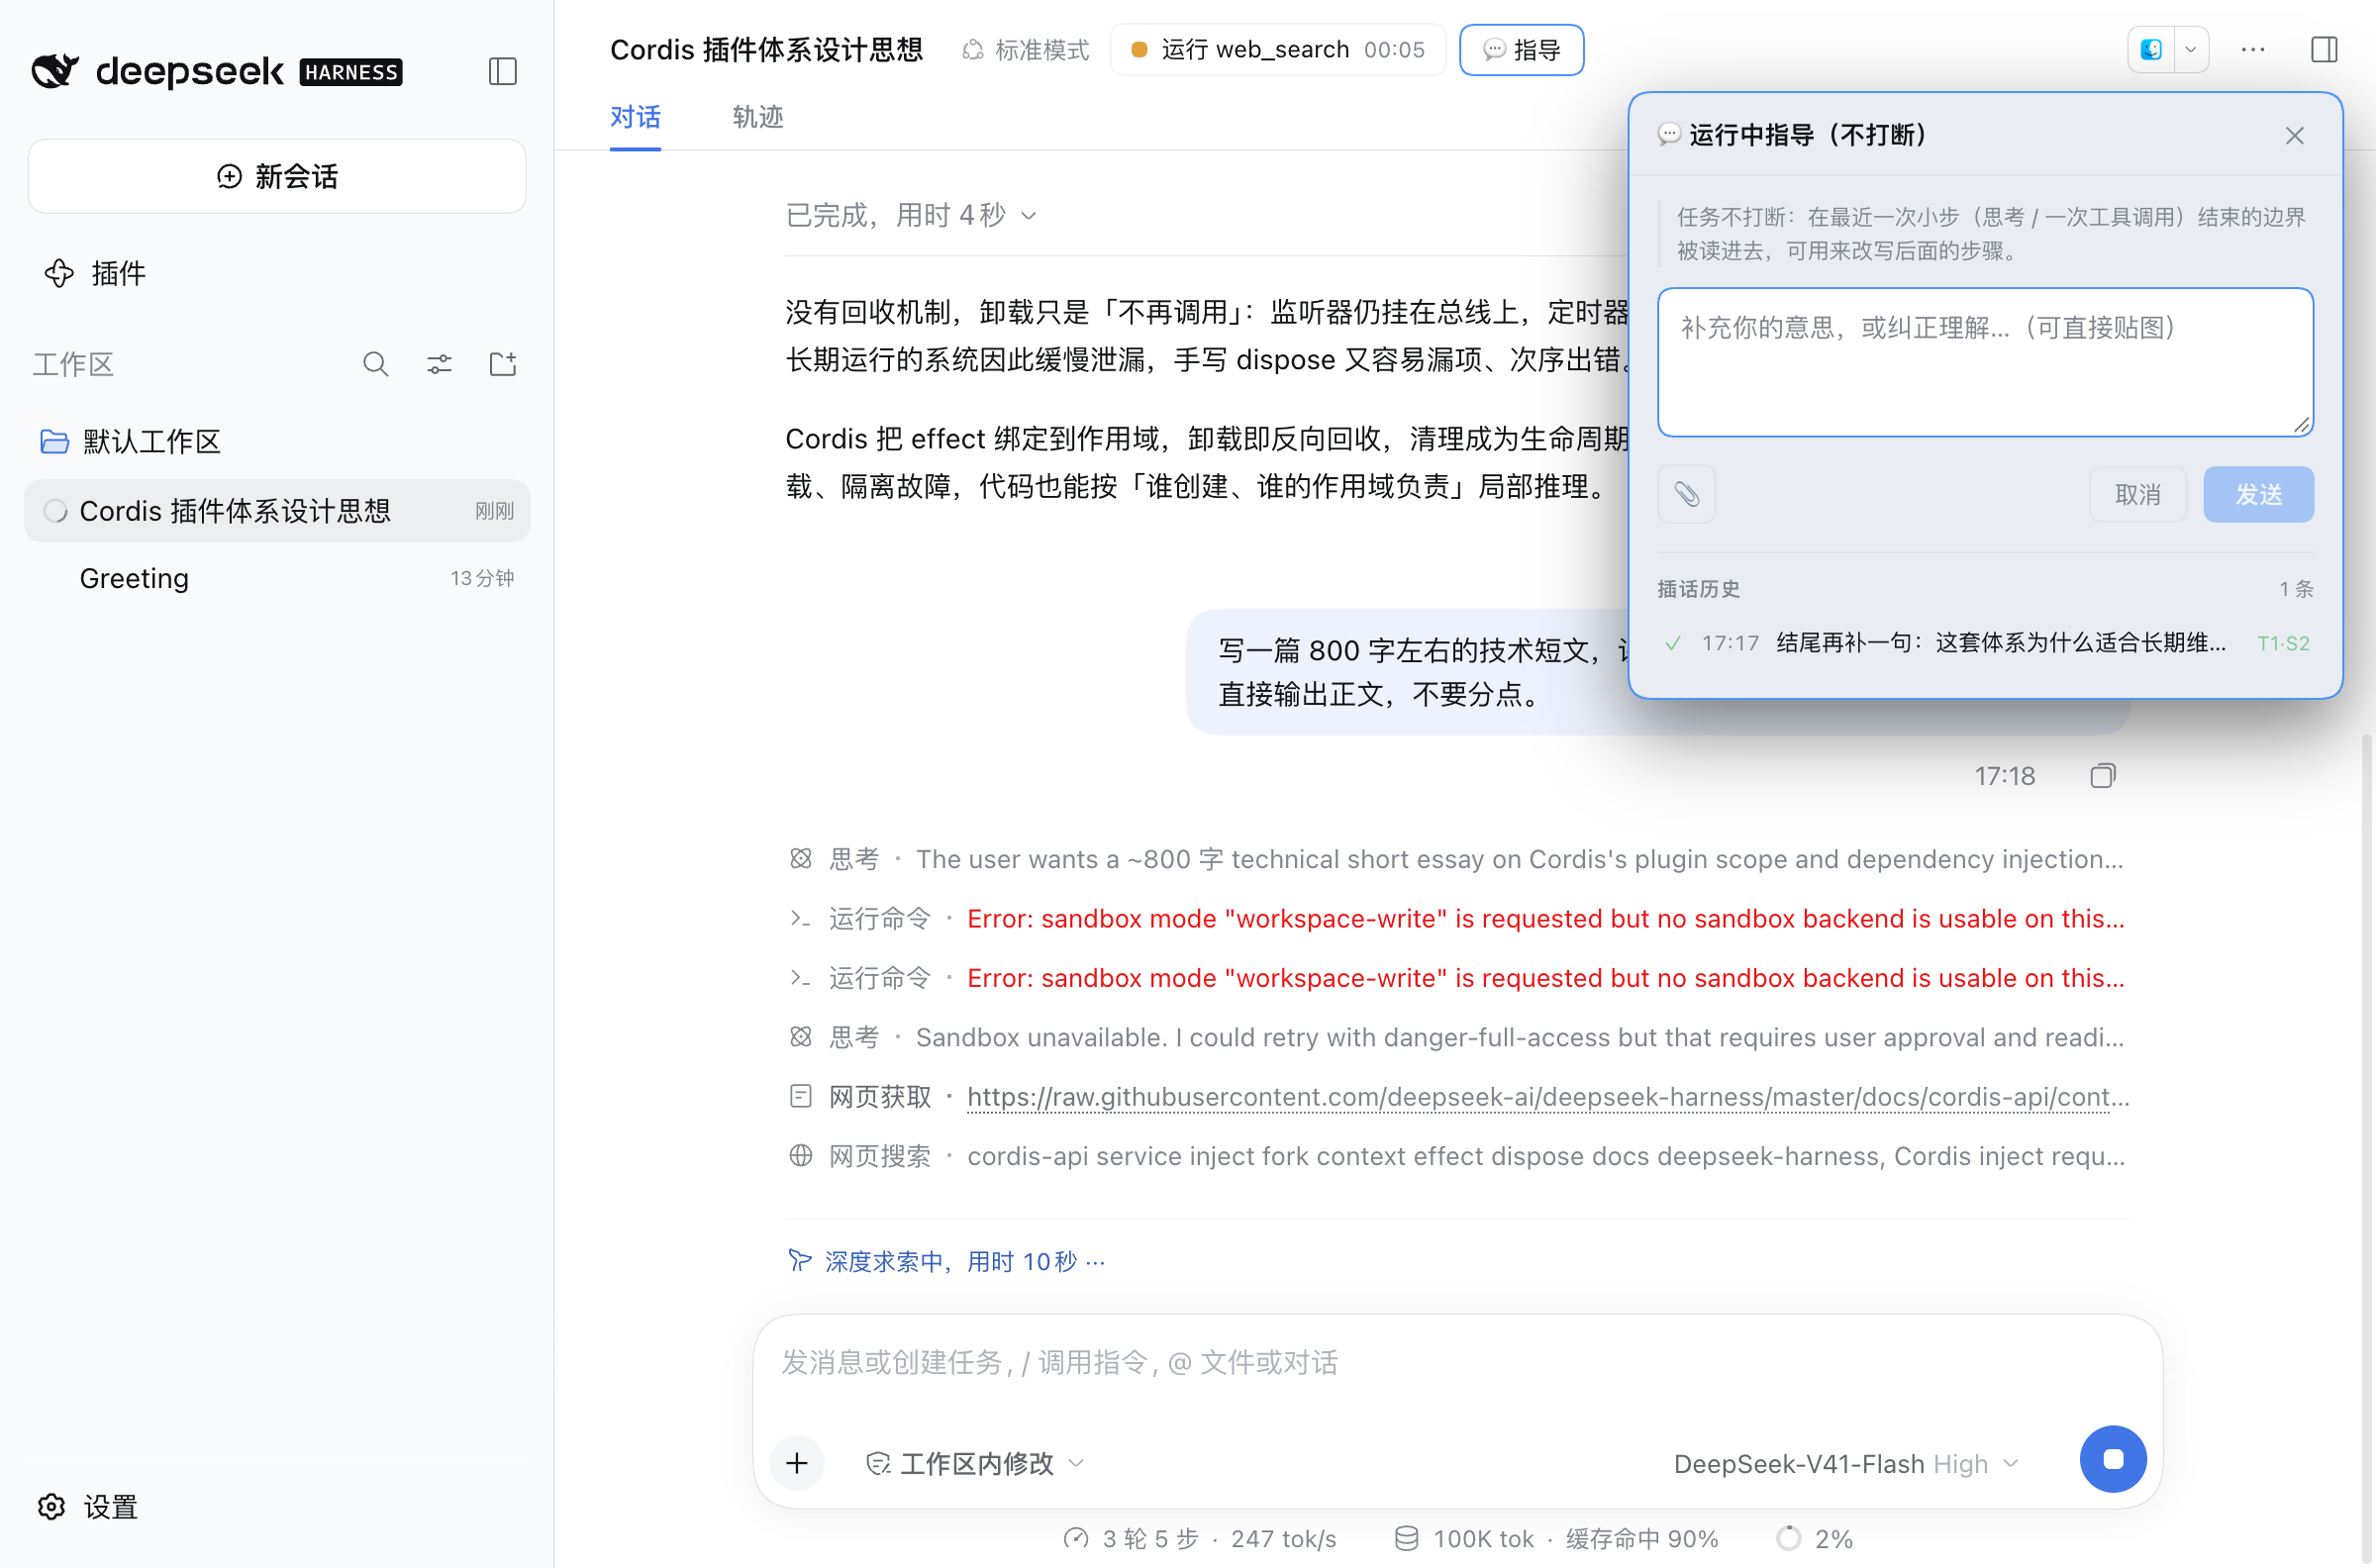This screenshot has height=1568, width=2376.
Task: Open the raw.githubusercontent.com fetched link
Action: 1548,1097
